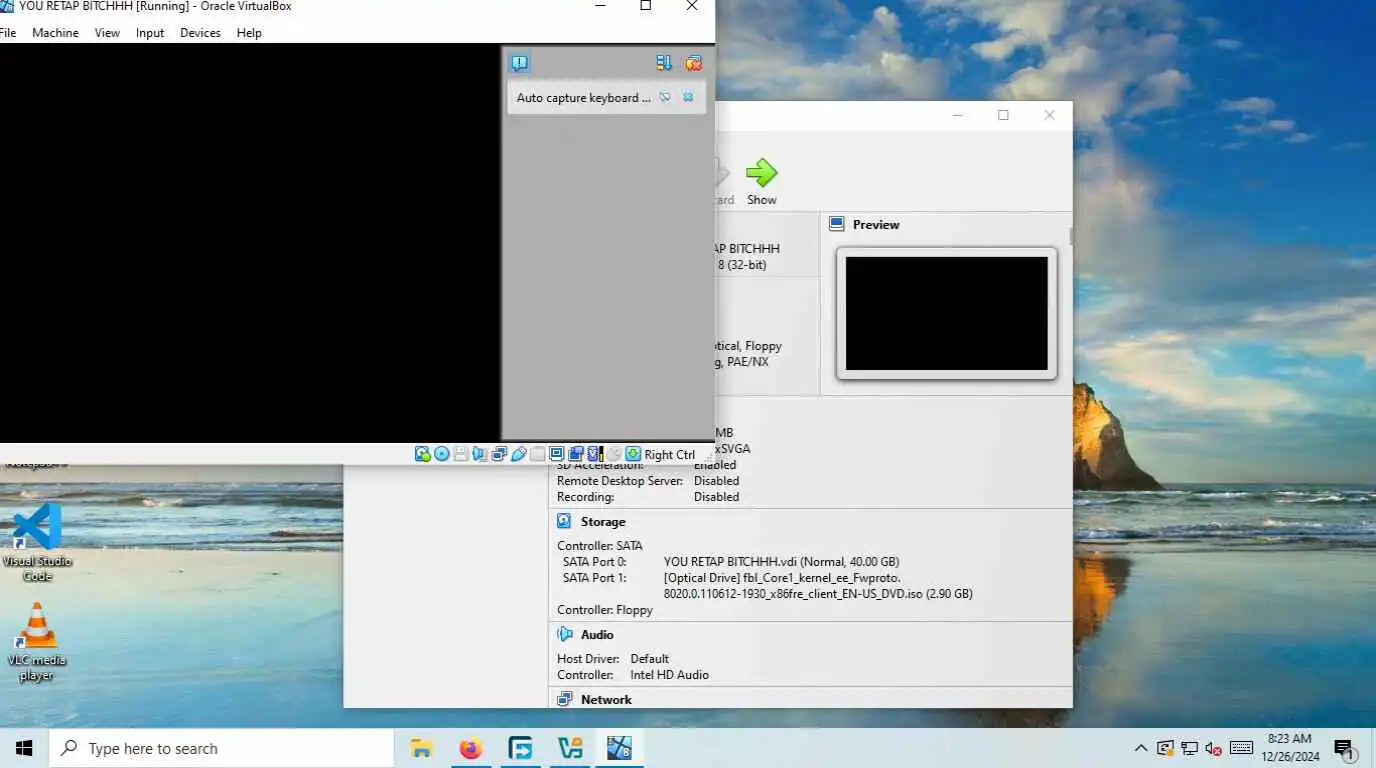Click the audio status icon in VM status bar

[479, 454]
